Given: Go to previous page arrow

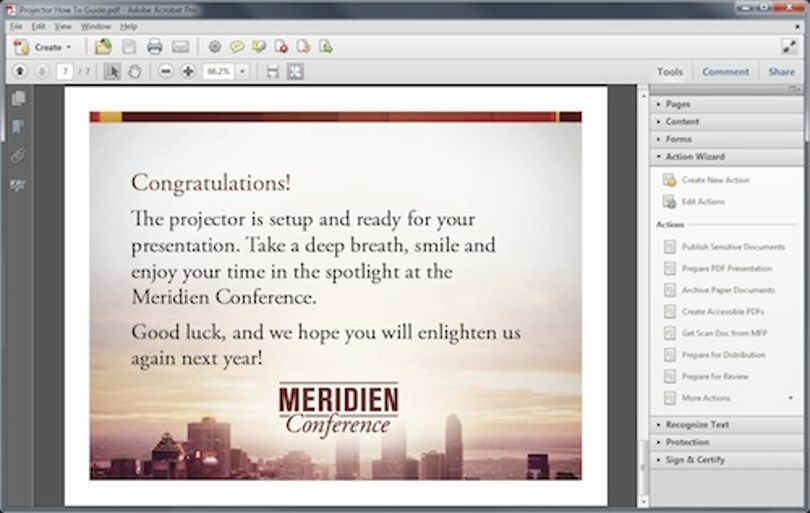Looking at the screenshot, I should pyautogui.click(x=20, y=71).
